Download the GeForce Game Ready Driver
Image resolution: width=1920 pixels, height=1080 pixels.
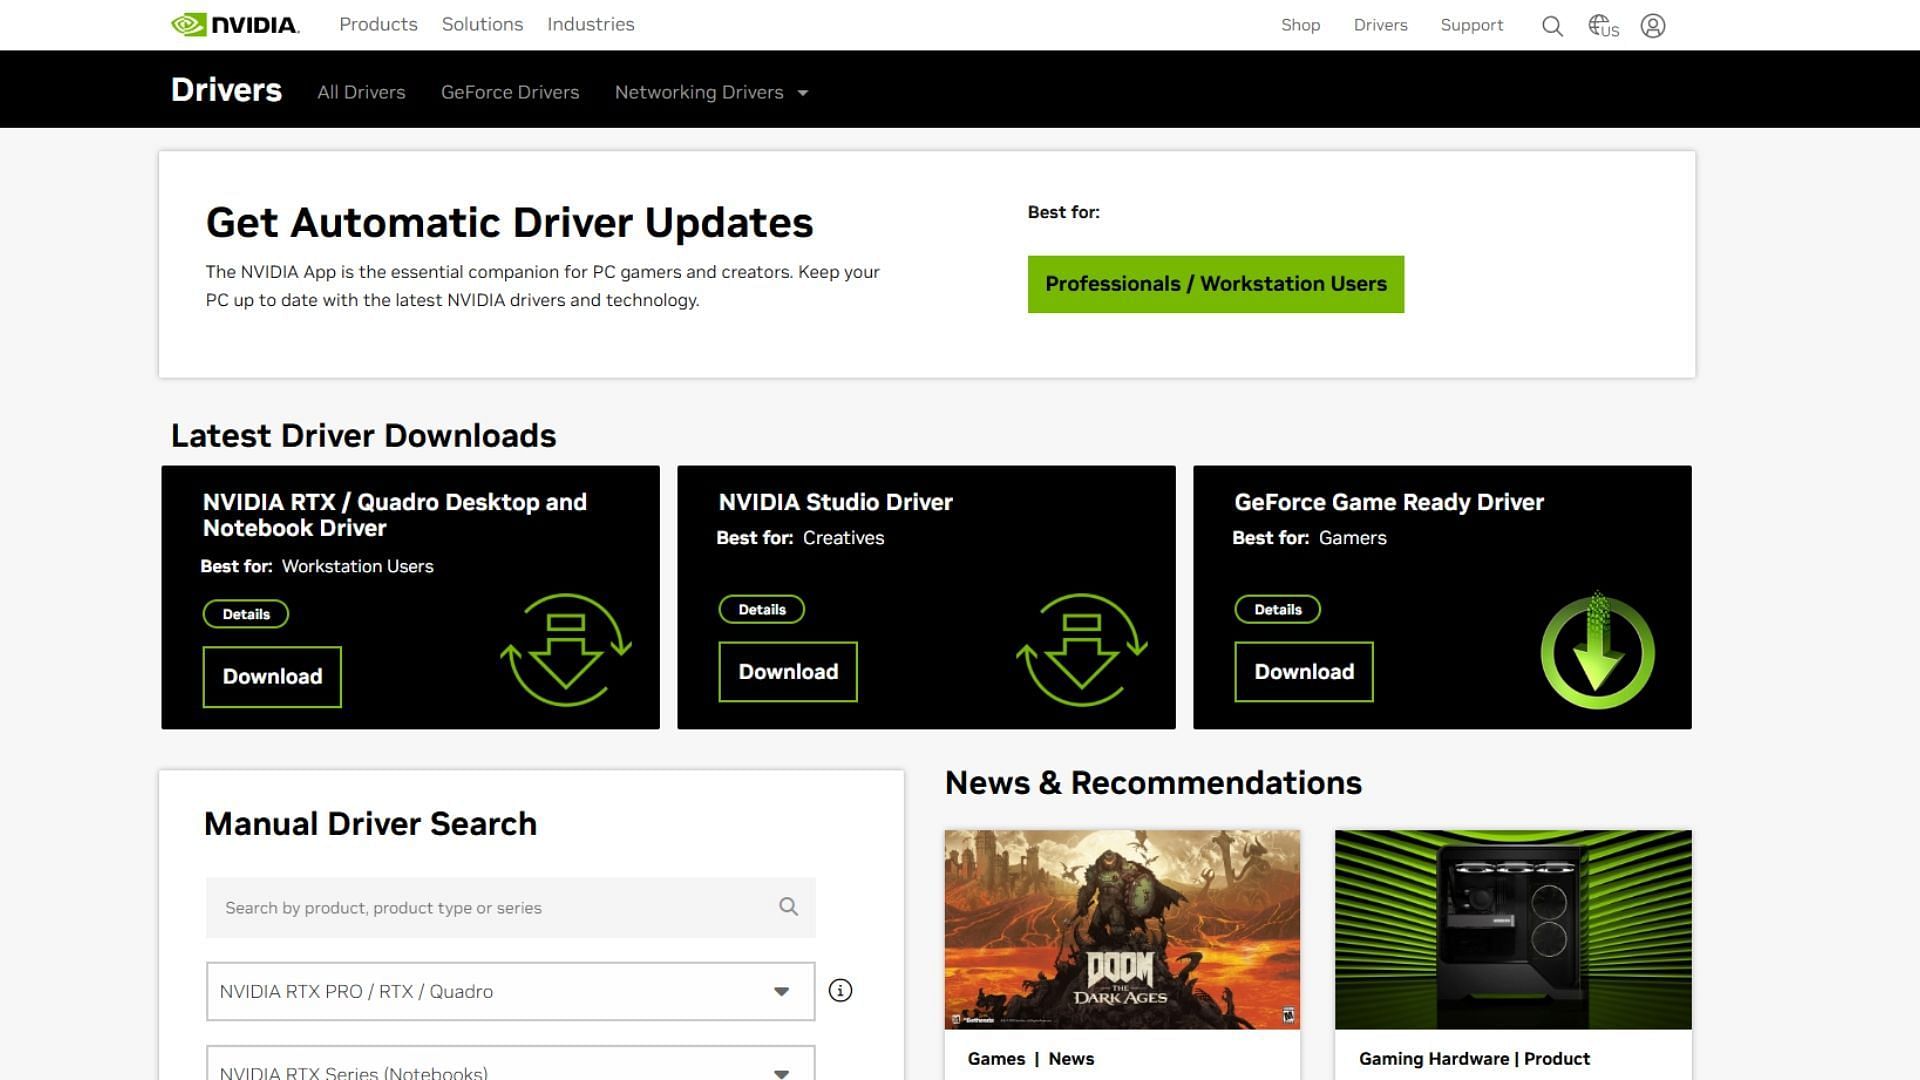(x=1304, y=672)
